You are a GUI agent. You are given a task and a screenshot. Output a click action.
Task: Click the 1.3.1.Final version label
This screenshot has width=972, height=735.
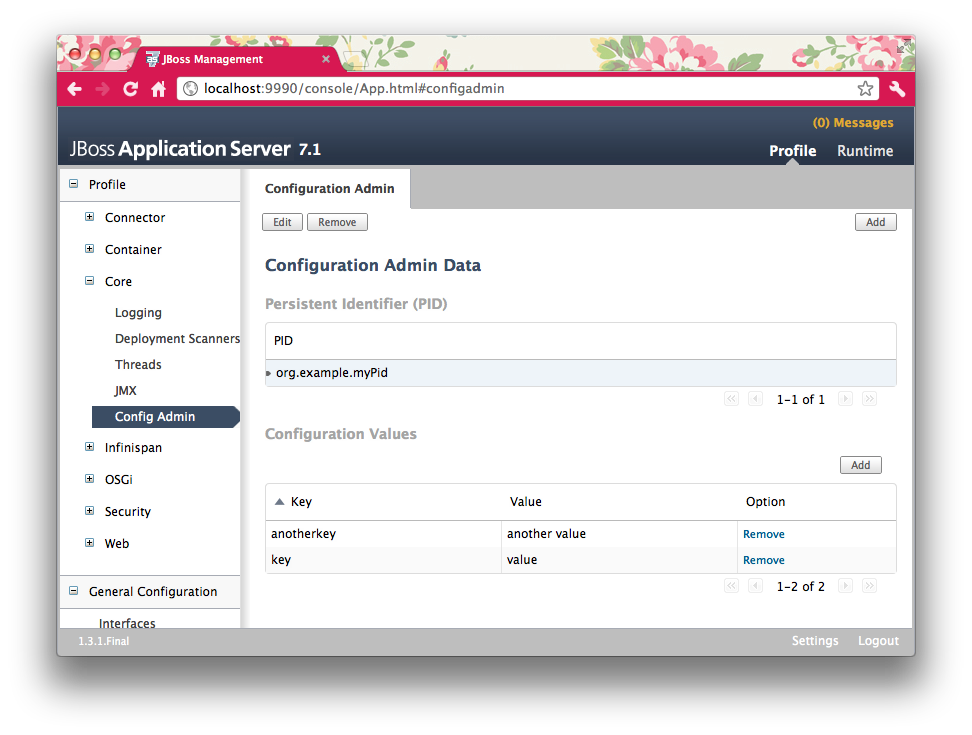[x=104, y=641]
